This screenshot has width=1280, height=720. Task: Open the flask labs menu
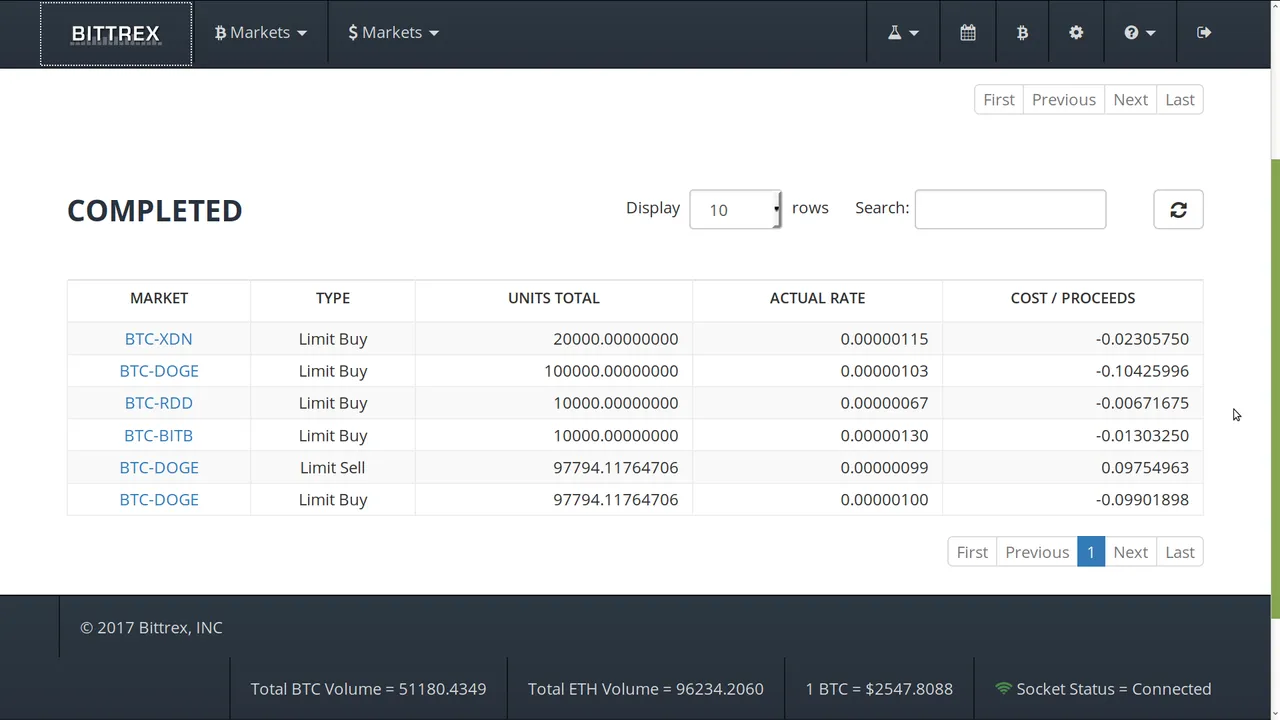click(x=903, y=33)
